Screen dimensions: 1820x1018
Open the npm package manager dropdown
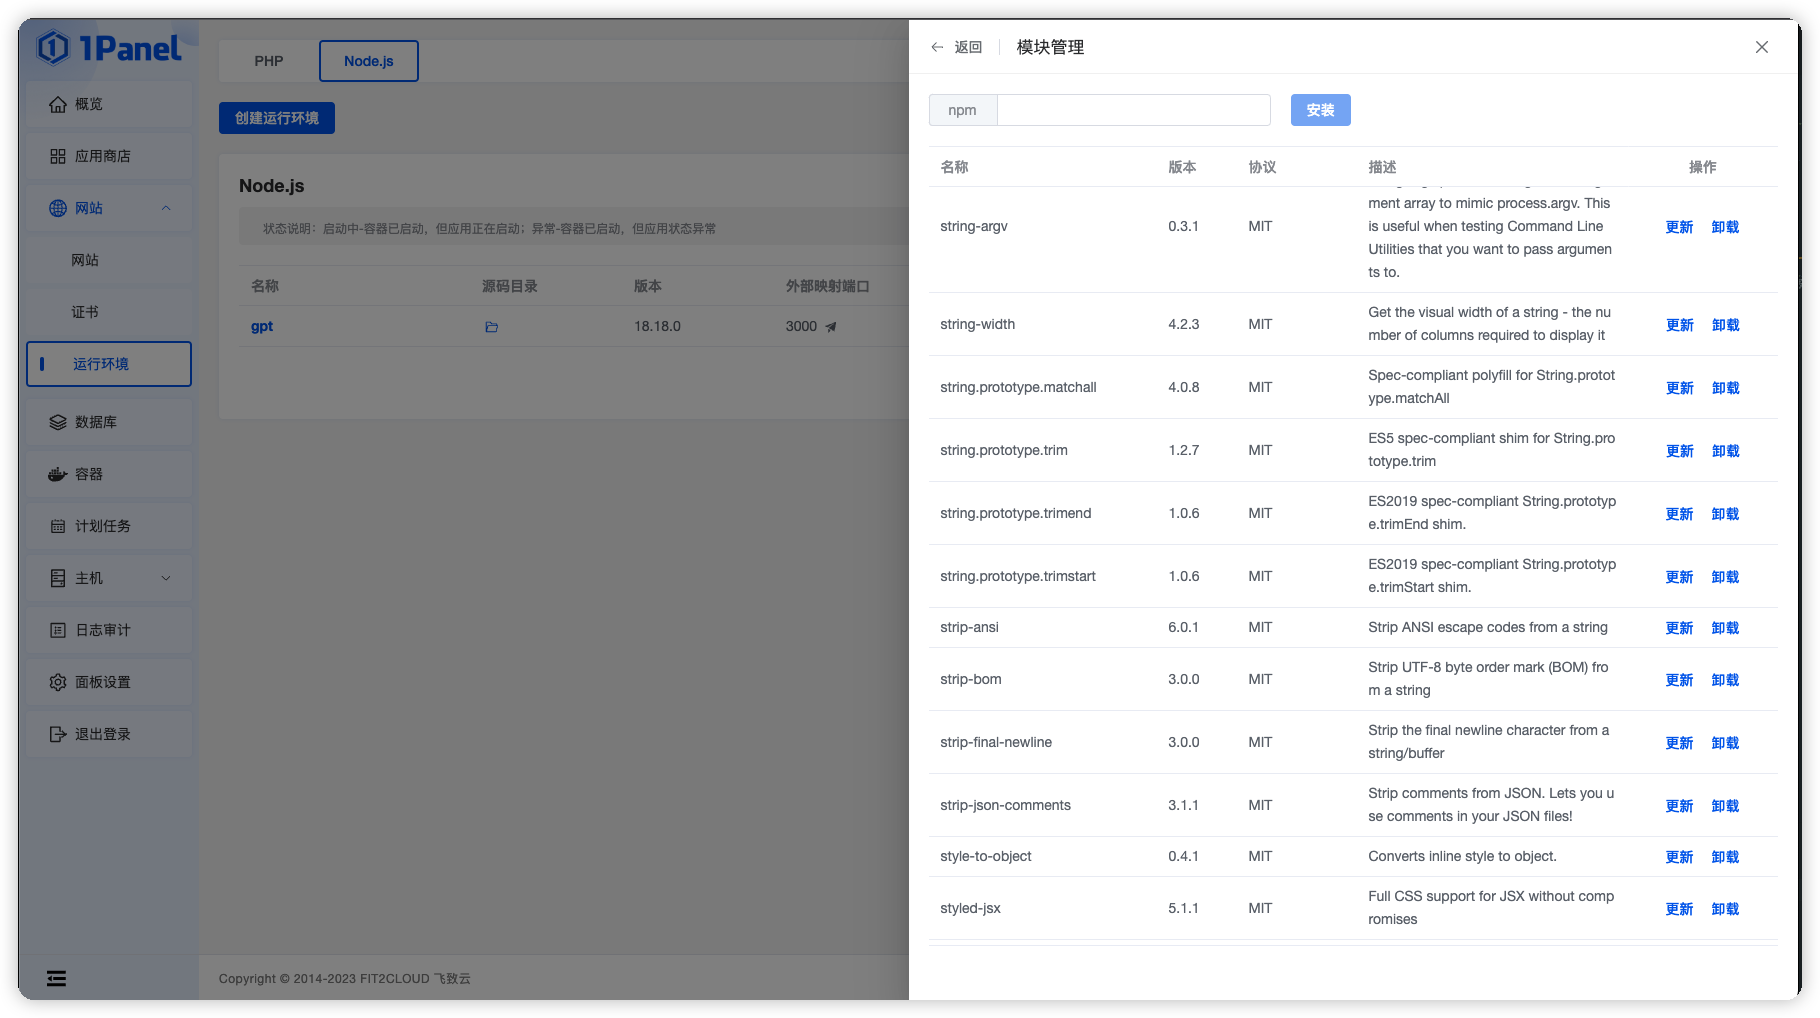[x=962, y=110]
